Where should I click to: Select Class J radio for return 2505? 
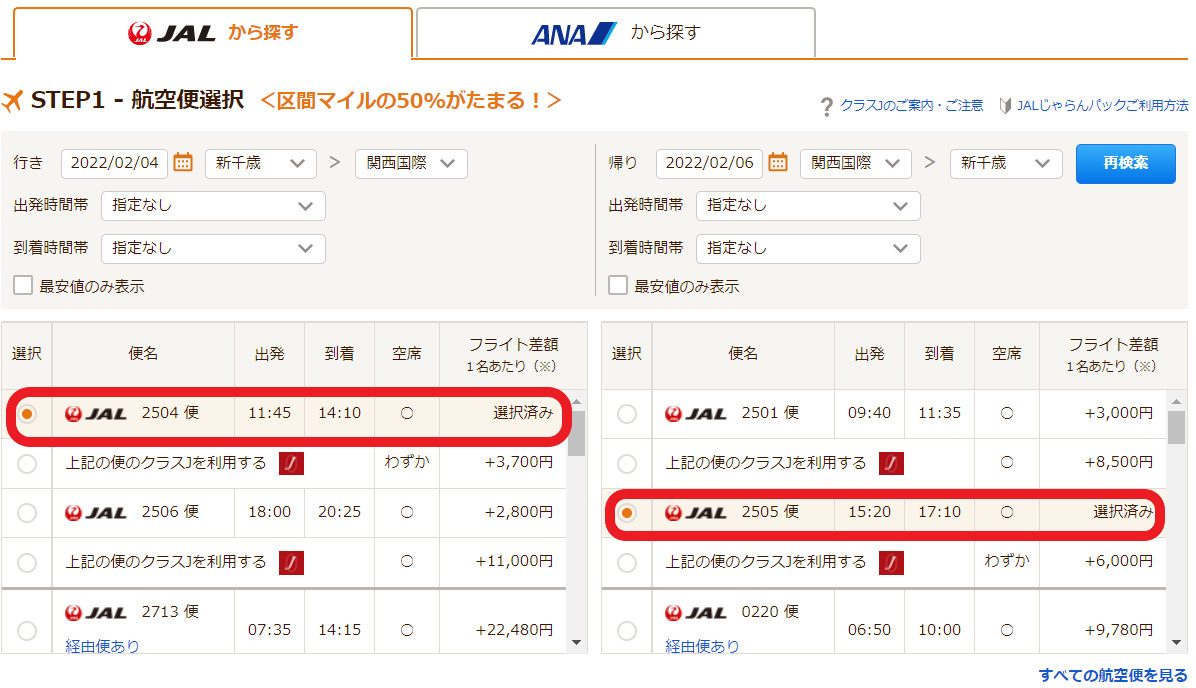click(x=627, y=563)
